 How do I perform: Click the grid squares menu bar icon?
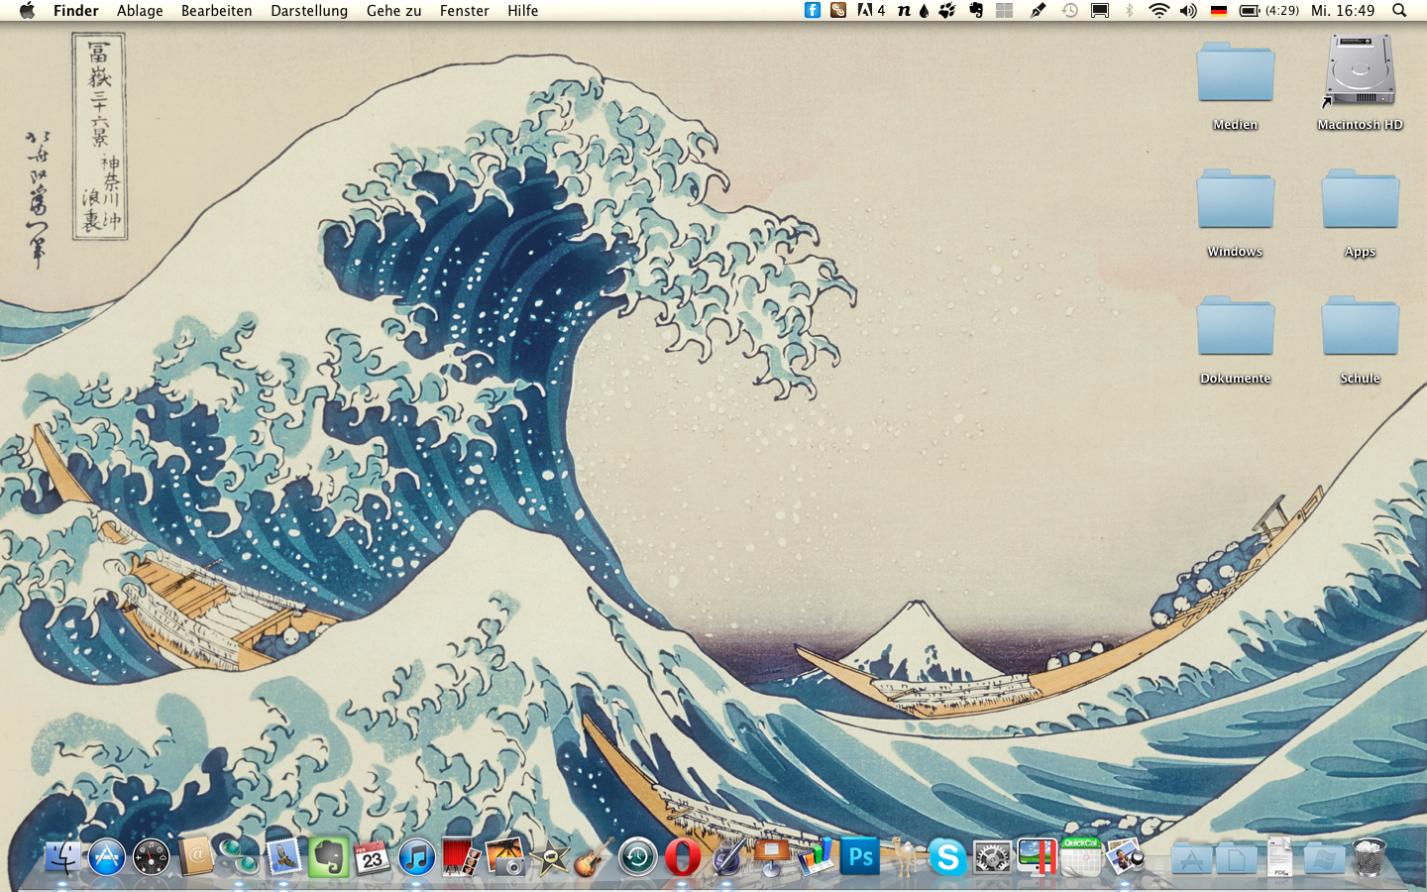1005,10
